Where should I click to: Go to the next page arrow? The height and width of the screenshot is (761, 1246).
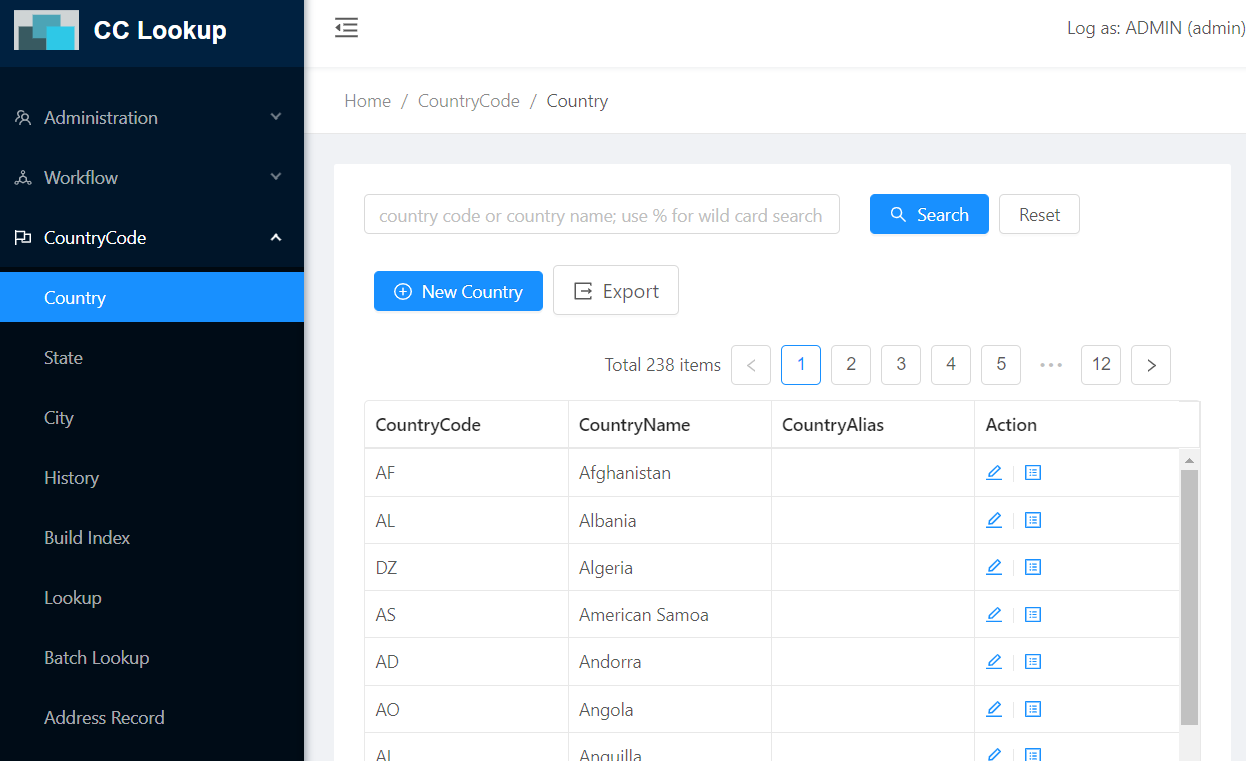pos(1150,365)
